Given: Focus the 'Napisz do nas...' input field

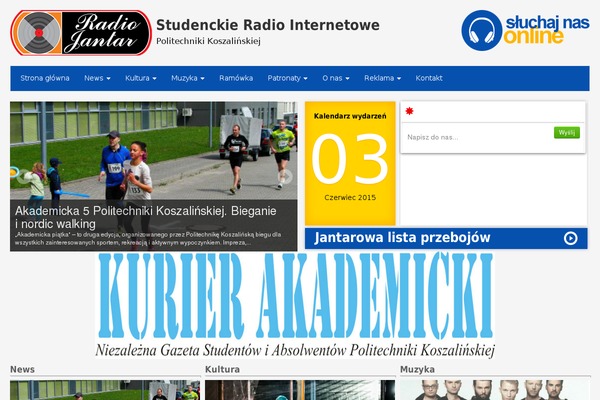Looking at the screenshot, I should (478, 137).
